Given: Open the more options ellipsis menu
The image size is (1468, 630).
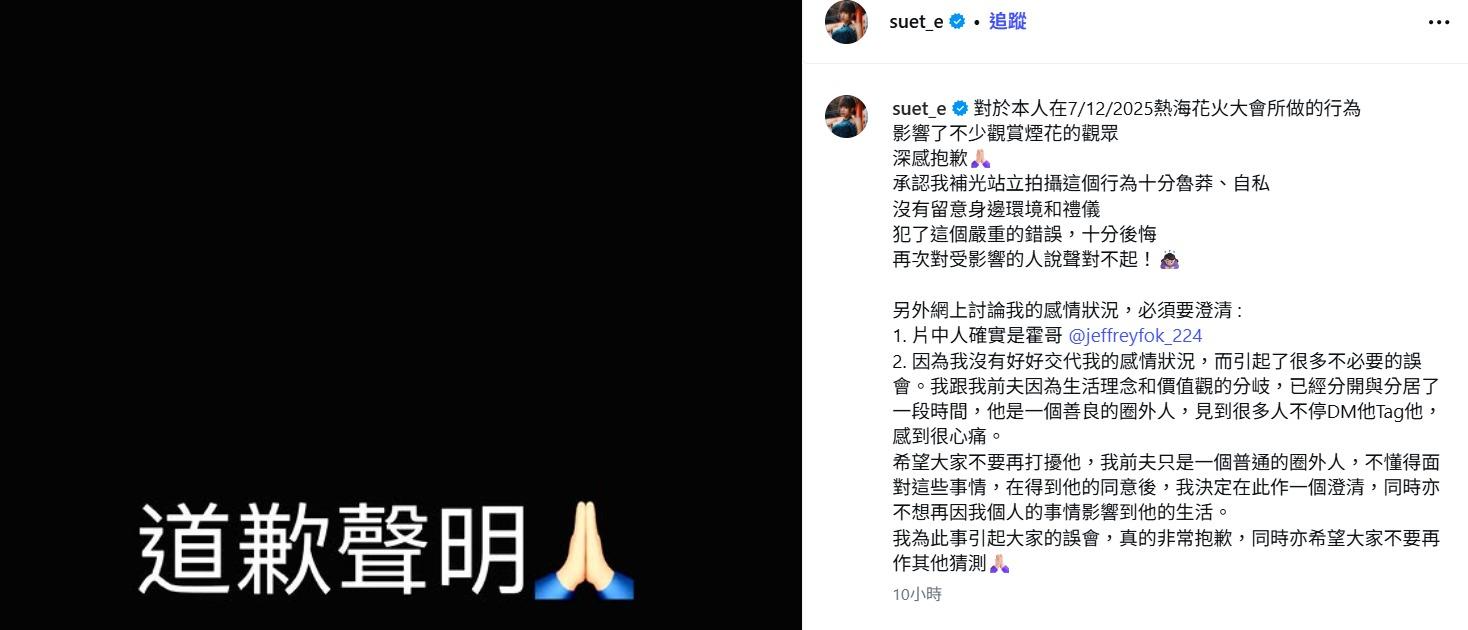Looking at the screenshot, I should [x=1440, y=22].
